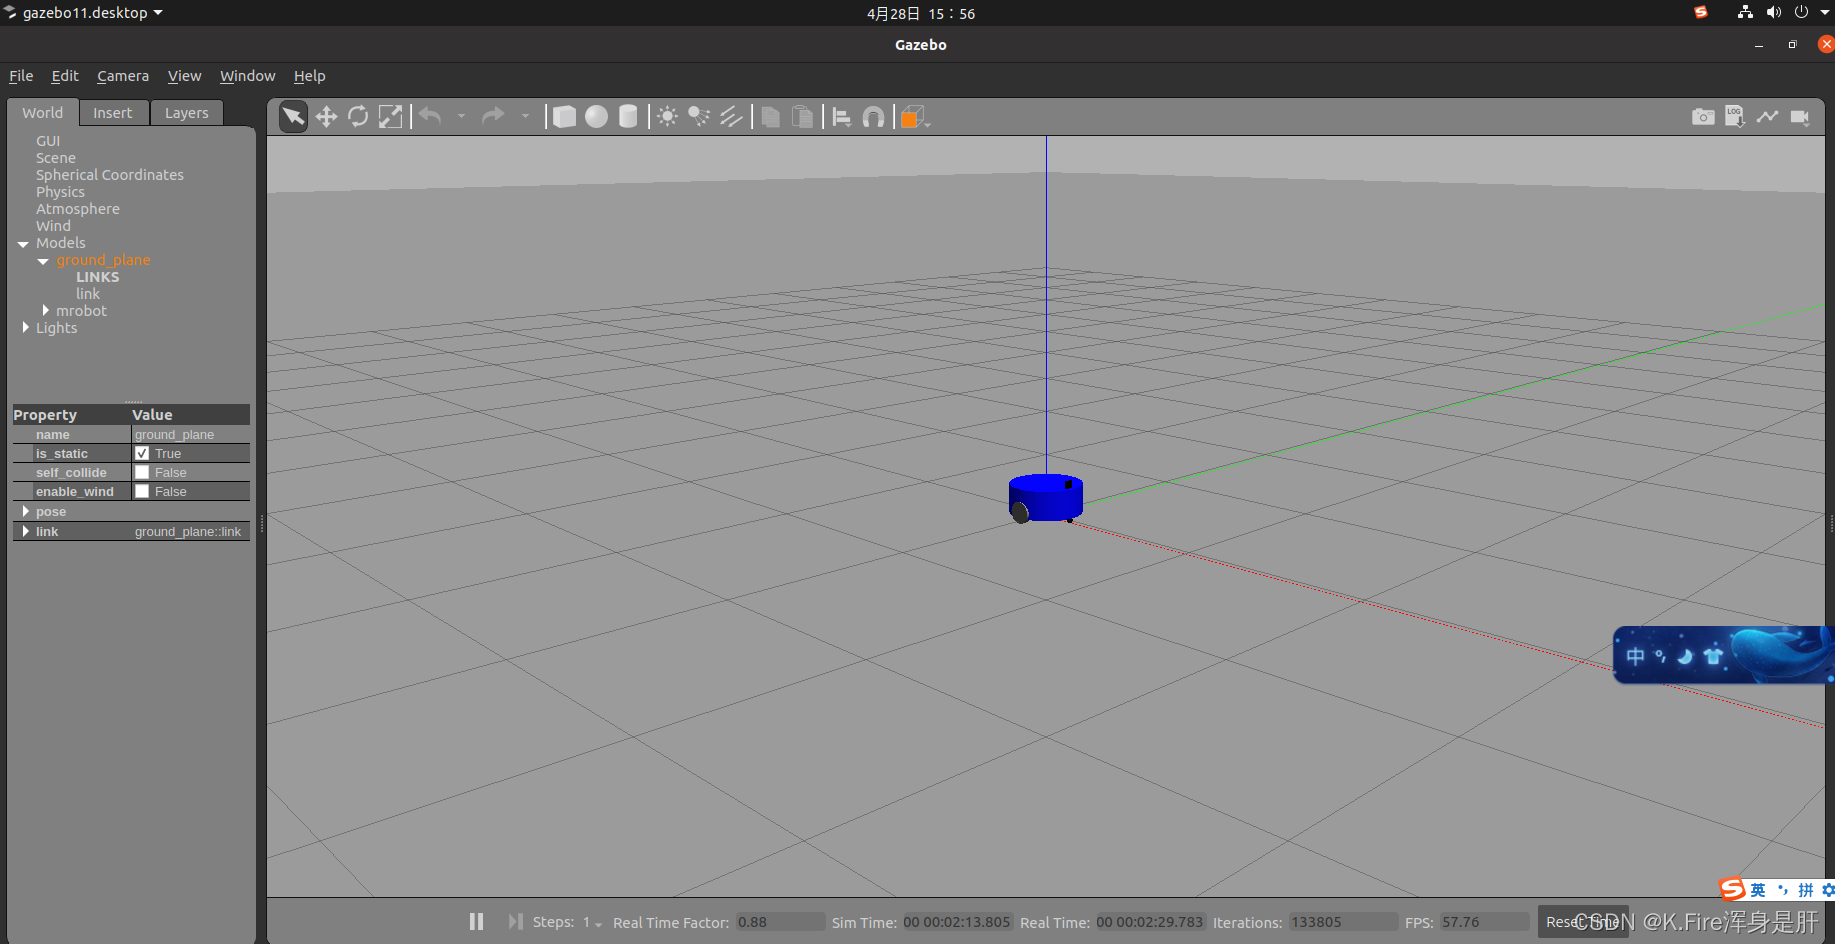Insert a sphere shape
The image size is (1835, 944).
point(596,117)
